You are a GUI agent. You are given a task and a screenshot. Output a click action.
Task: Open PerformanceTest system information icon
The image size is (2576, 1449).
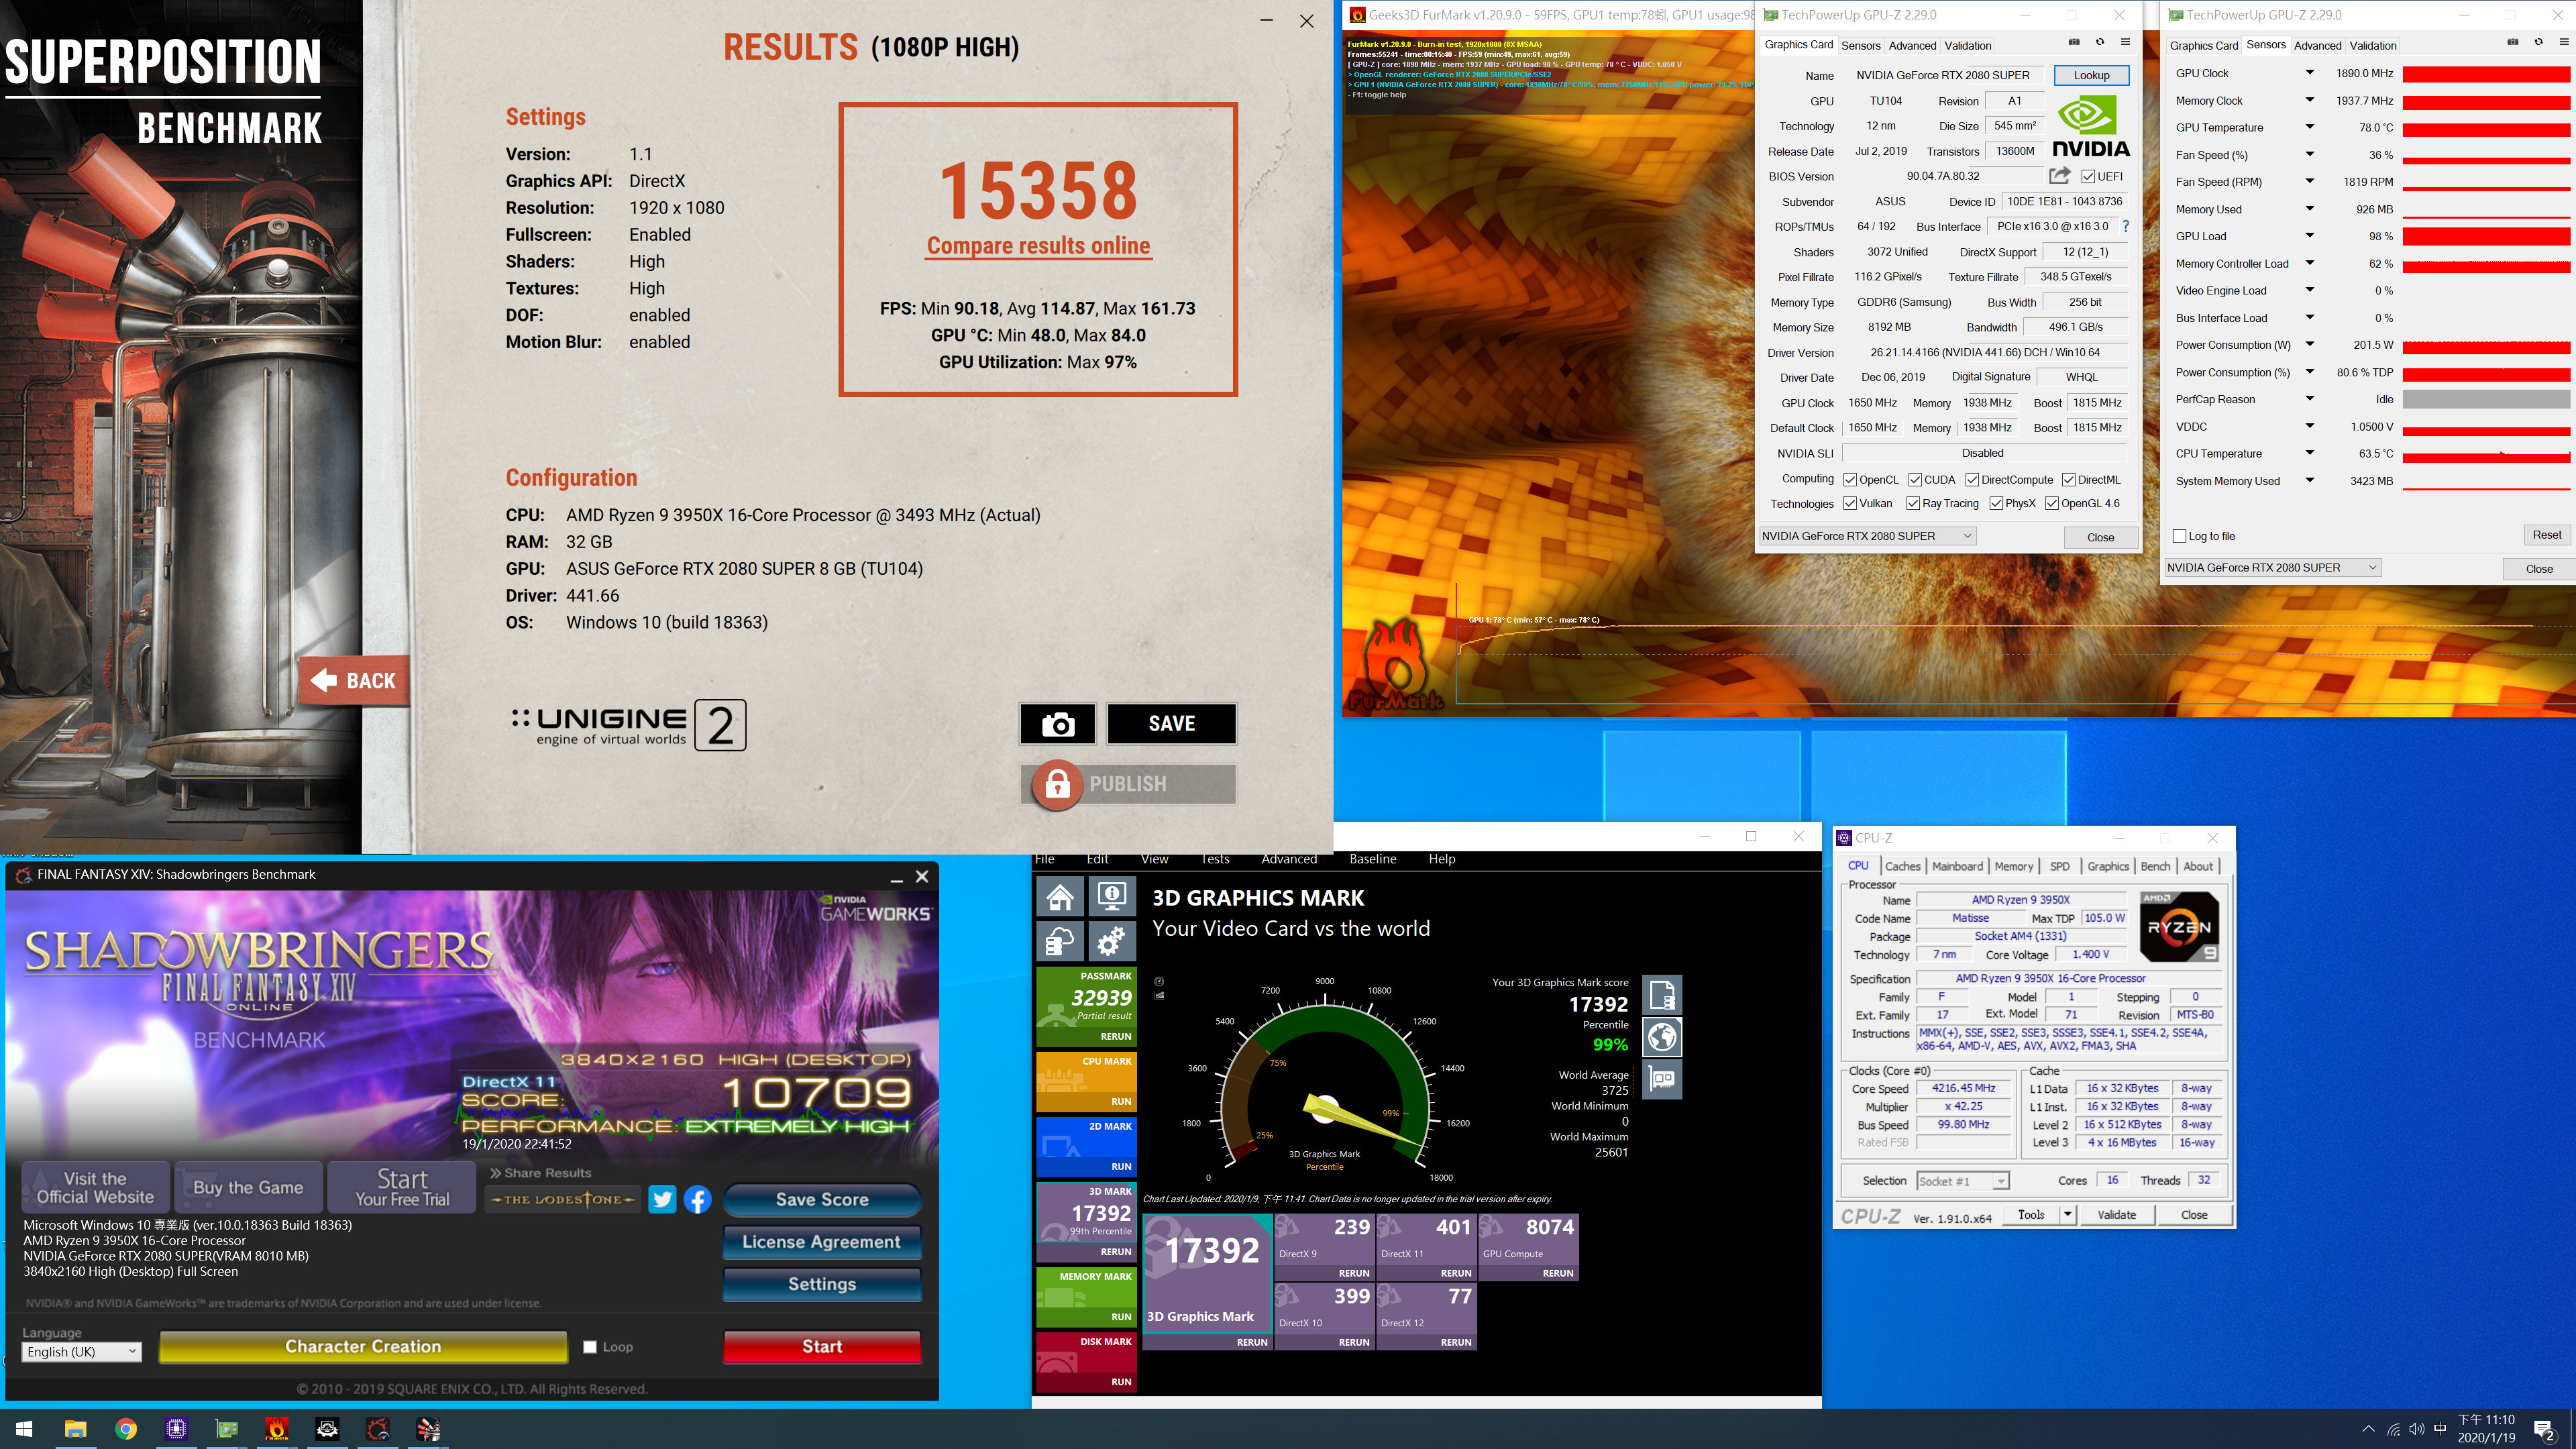[1111, 896]
